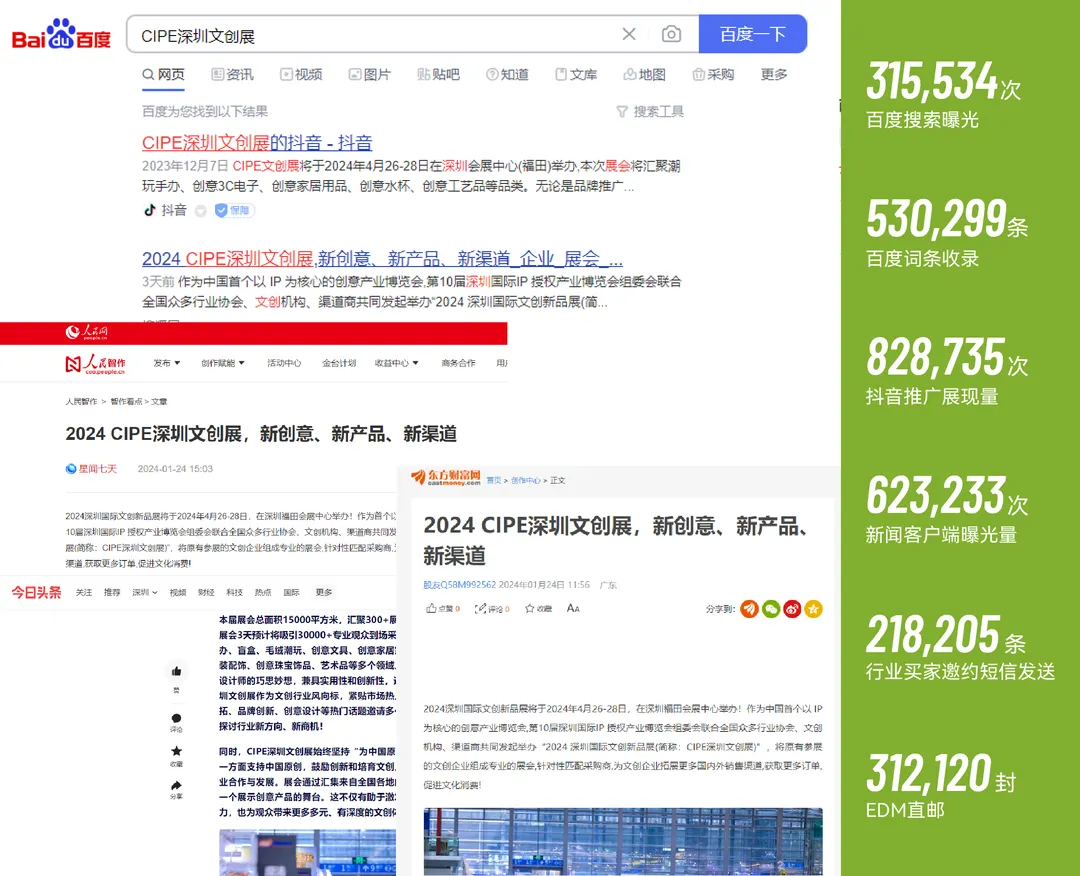Expand the 创作赋能 dropdown menu

coord(223,363)
